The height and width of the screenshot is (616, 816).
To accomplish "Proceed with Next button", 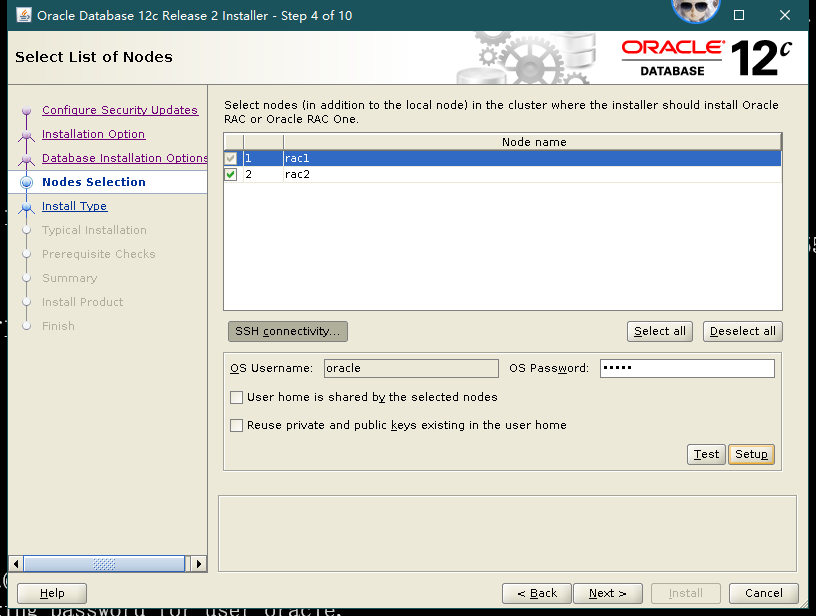I will 608,593.
